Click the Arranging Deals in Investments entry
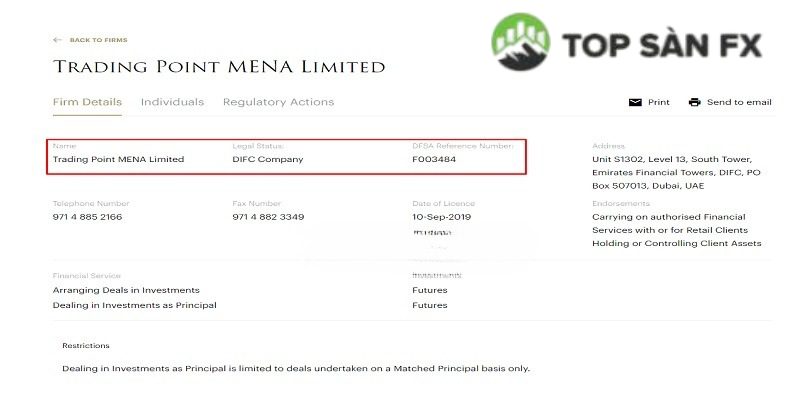Image resolution: width=800 pixels, height=400 pixels. pyautogui.click(x=126, y=290)
